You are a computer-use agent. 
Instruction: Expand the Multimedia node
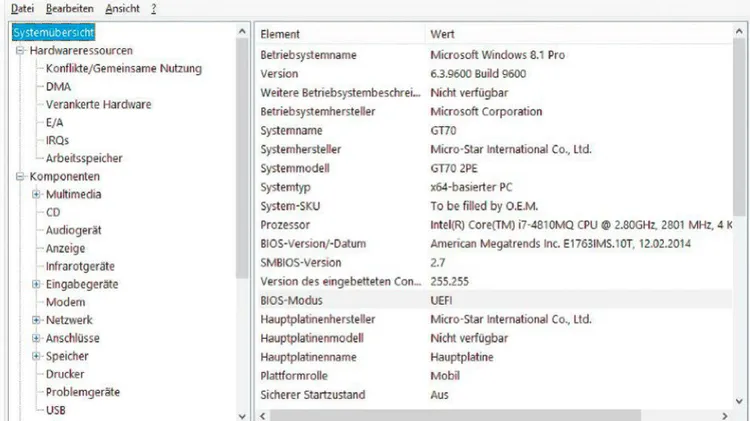[36, 194]
